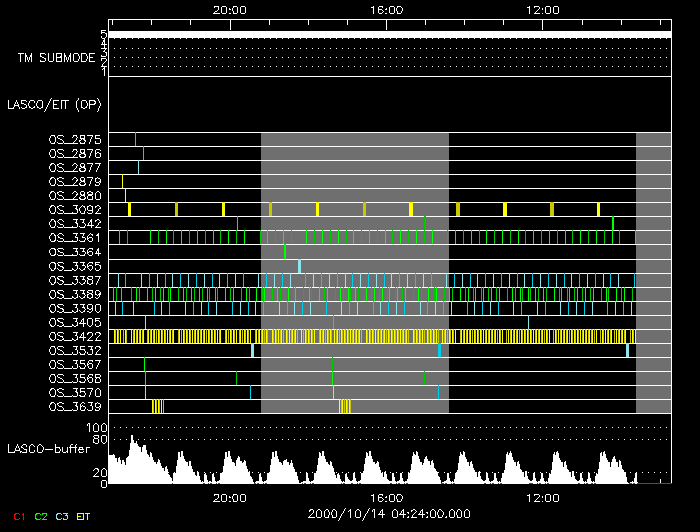Click the 12:00 tick label on bottom axis
Screen dimensions: 700x532
542,497
